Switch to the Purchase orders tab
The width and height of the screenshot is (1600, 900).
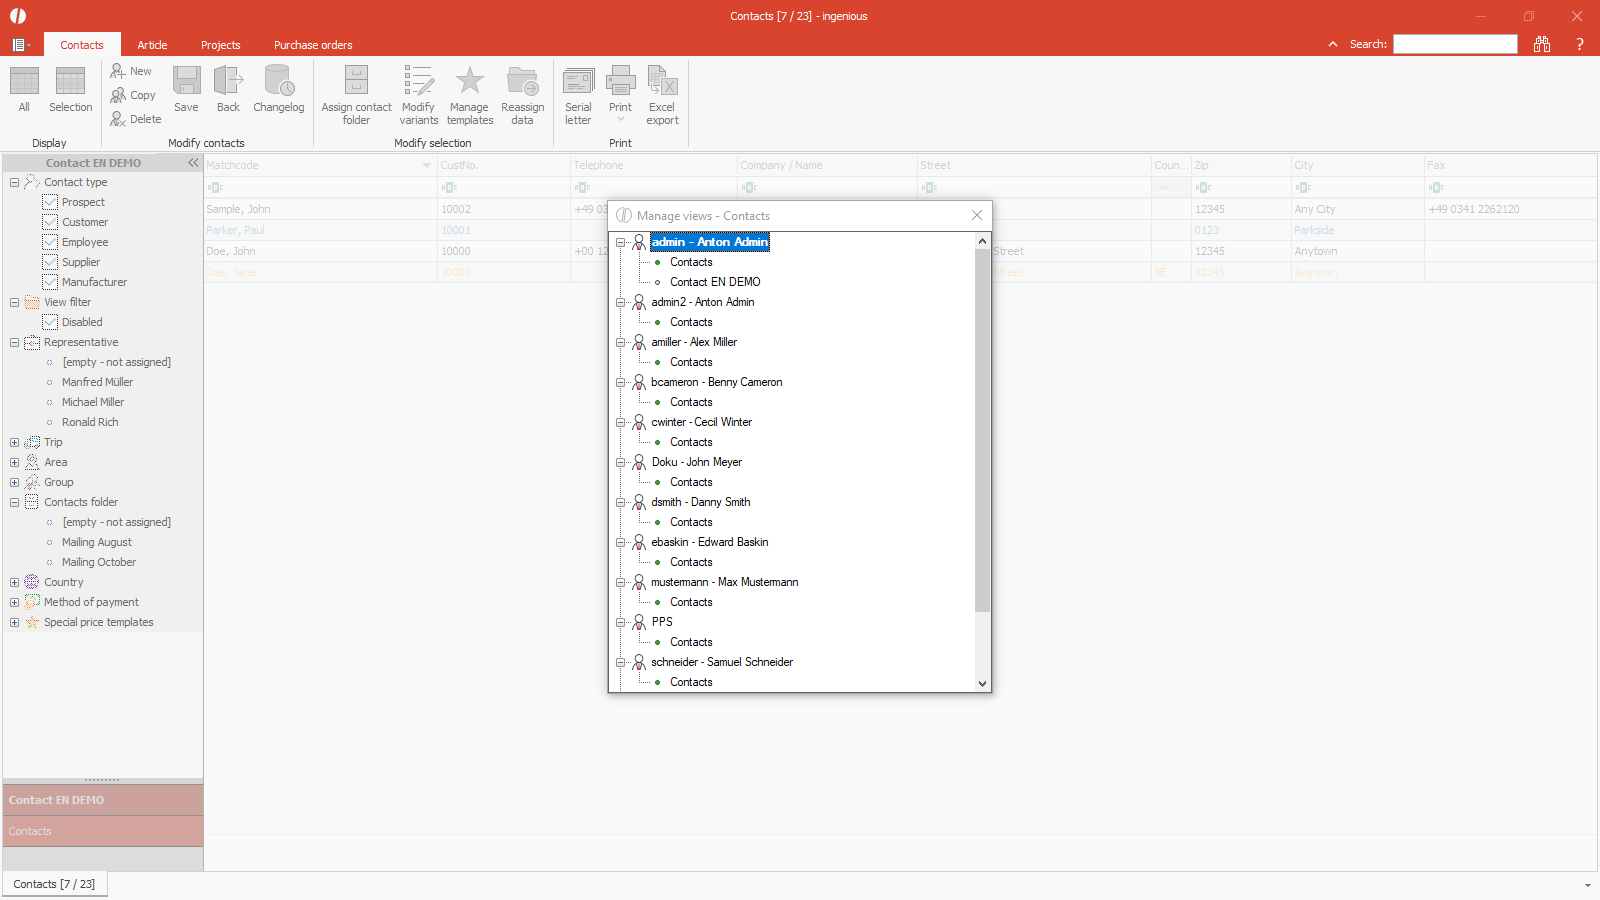(313, 45)
